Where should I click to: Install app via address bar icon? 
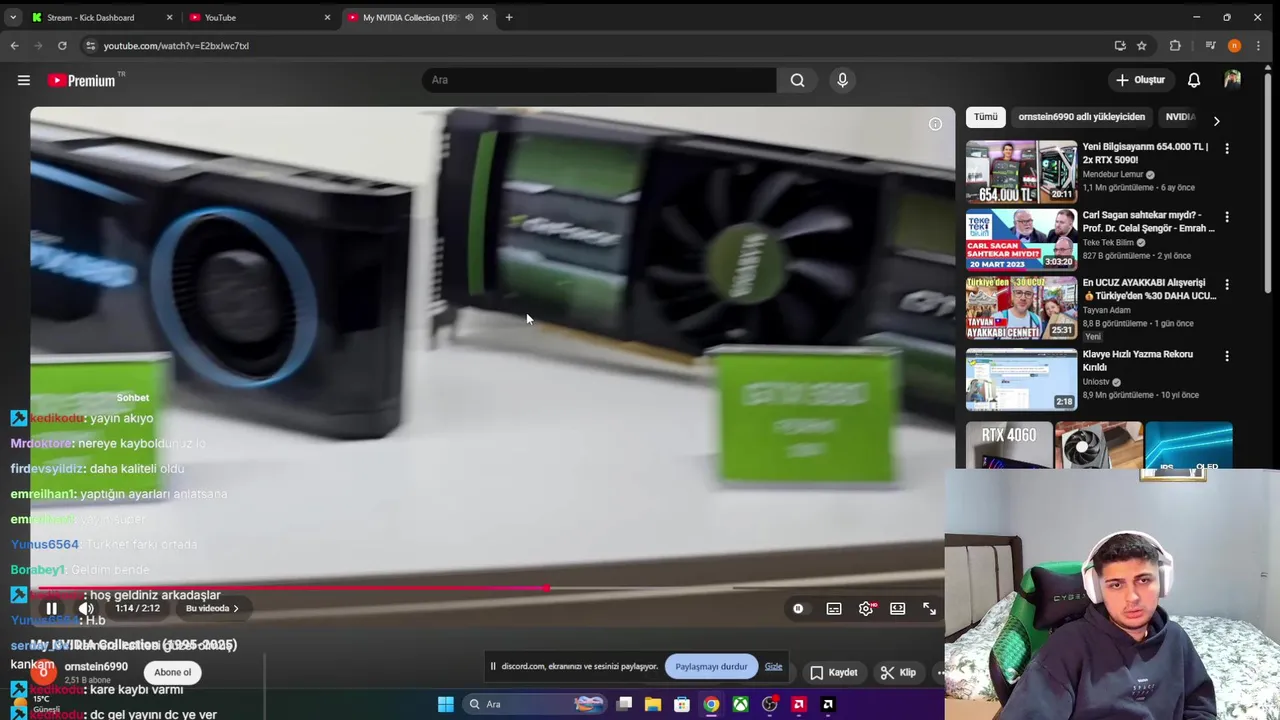(x=1120, y=45)
